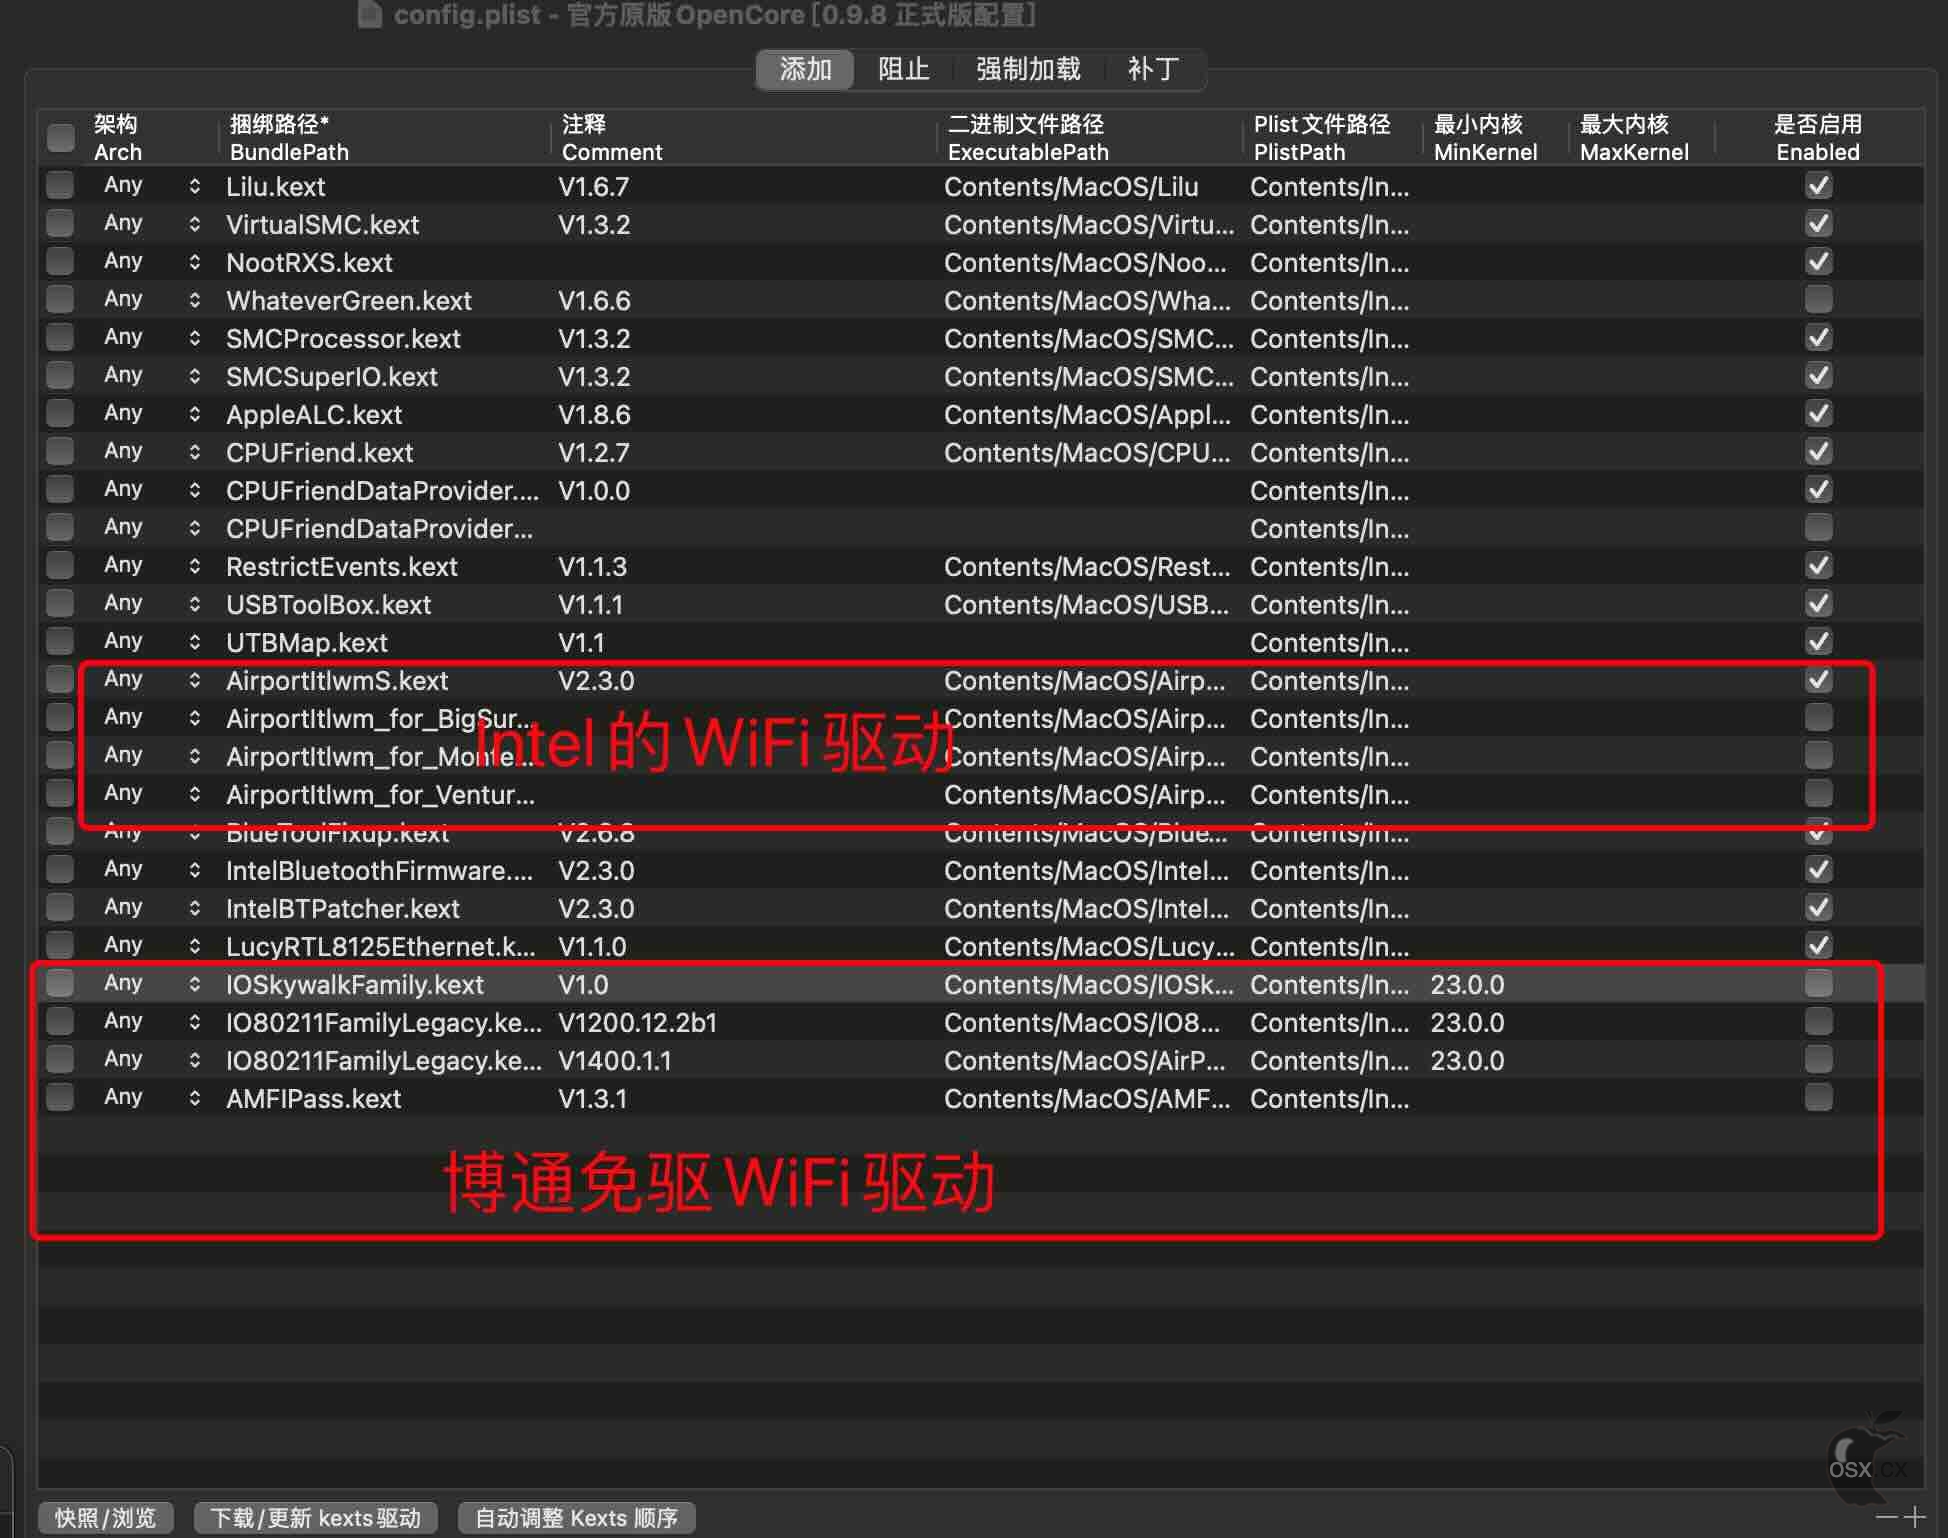Click the config.plist document icon in title
The width and height of the screenshot is (1948, 1538).
(x=370, y=14)
